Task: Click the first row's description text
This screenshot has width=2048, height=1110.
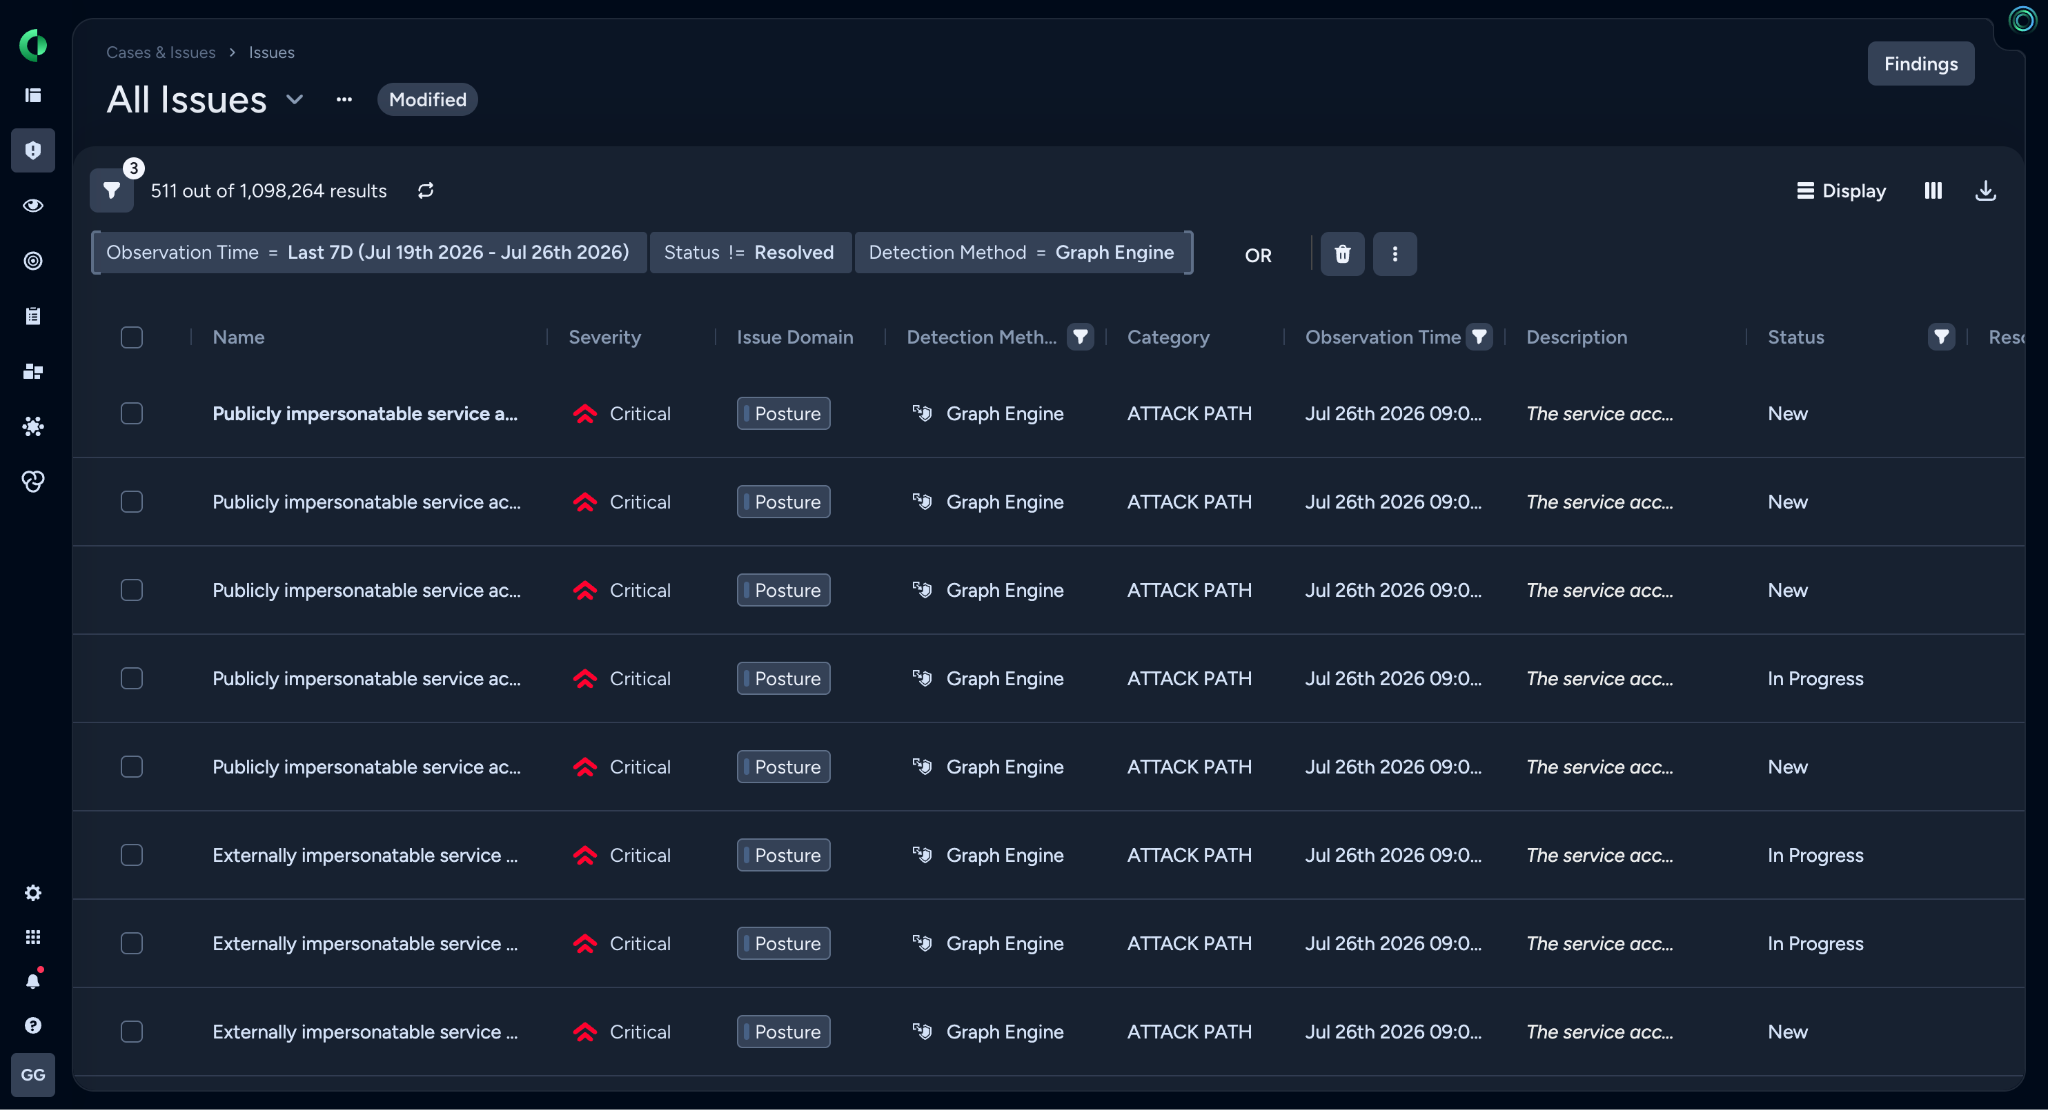Action: tap(1600, 413)
